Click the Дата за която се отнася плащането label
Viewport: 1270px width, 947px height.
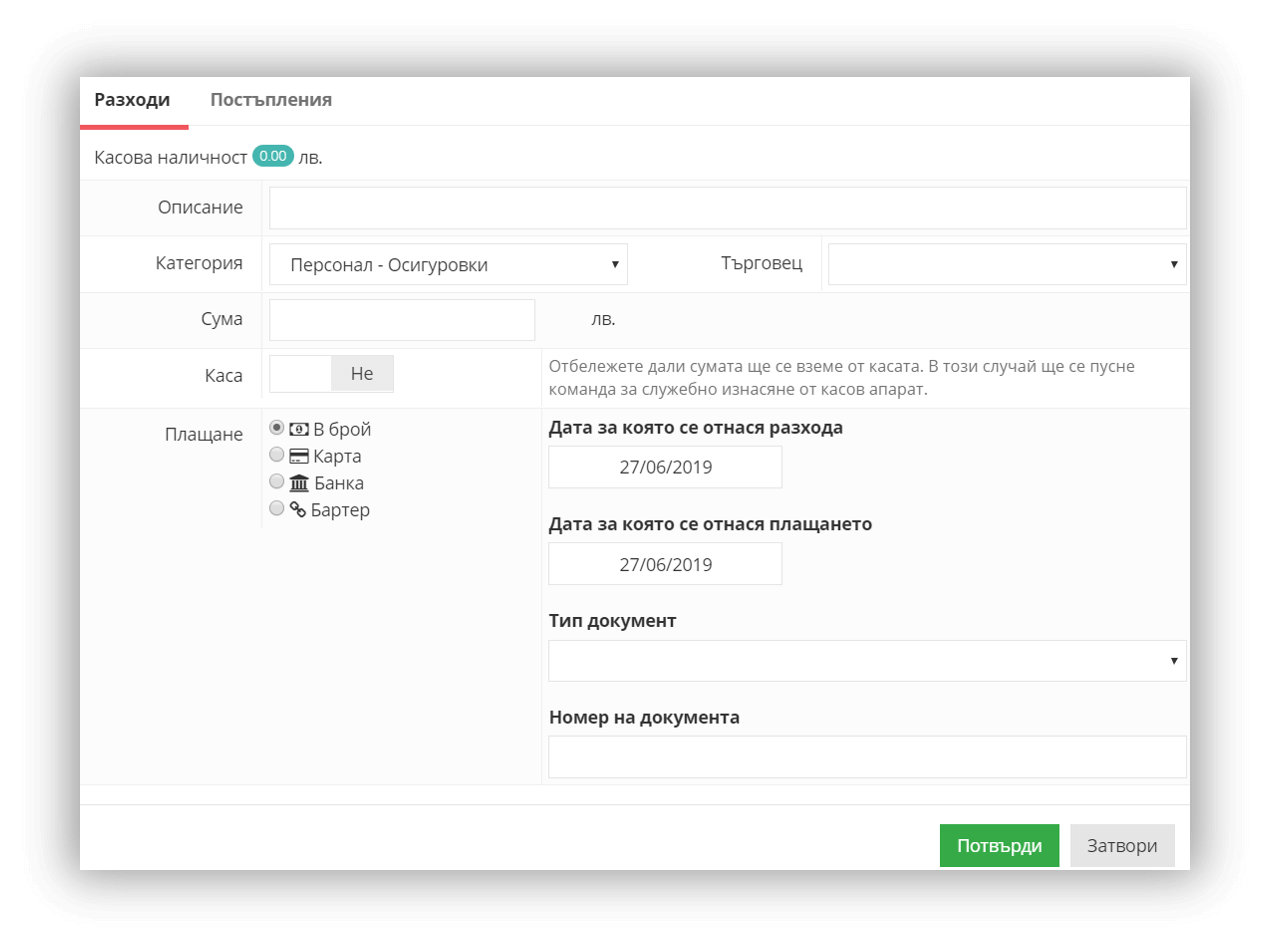tap(711, 524)
